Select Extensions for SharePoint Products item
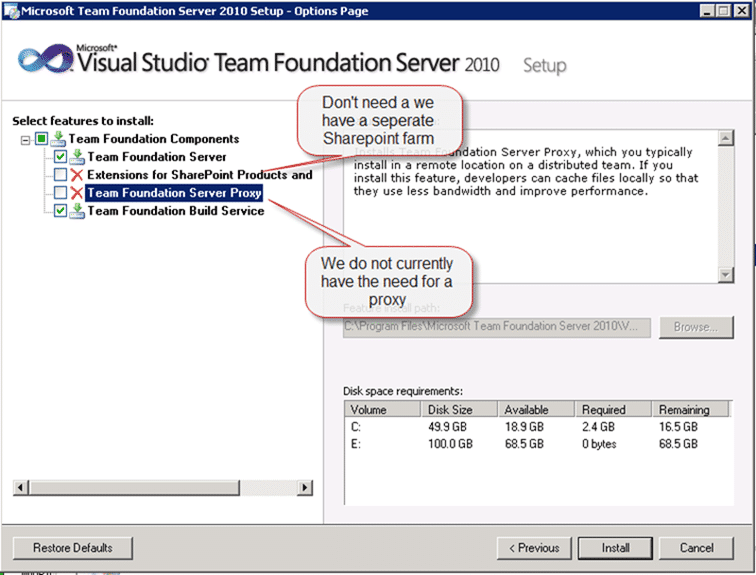This screenshot has height=575, width=756. (x=200, y=174)
